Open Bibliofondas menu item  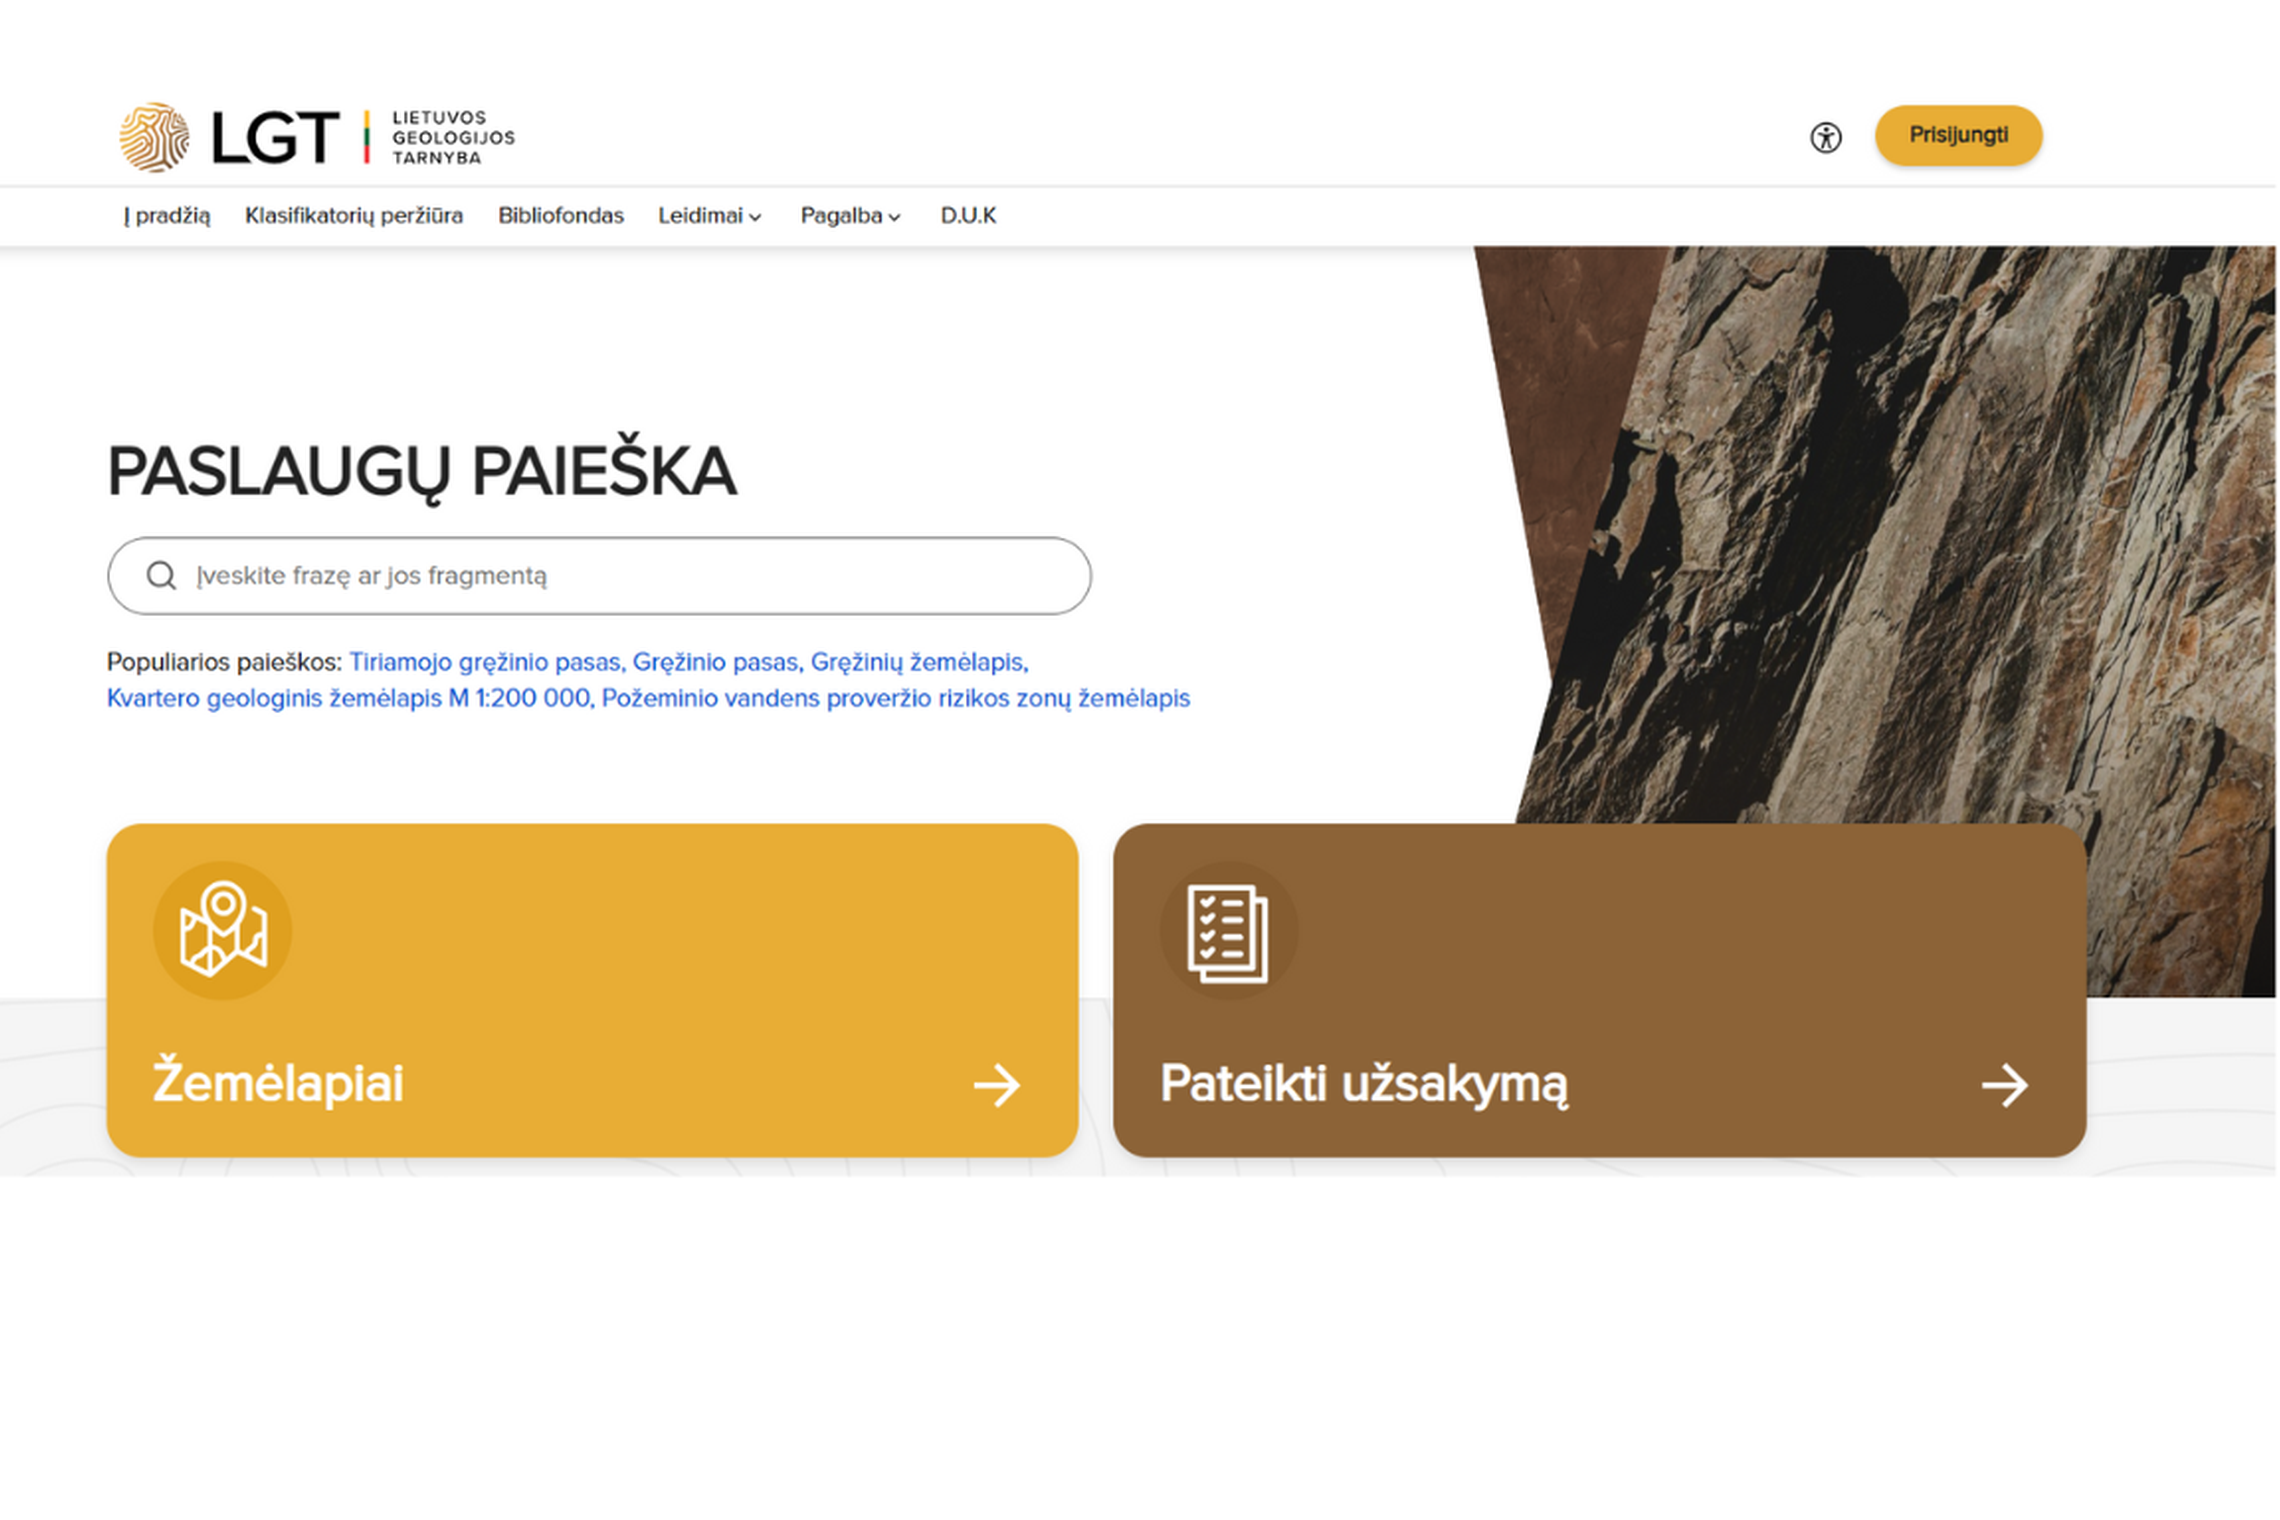click(x=561, y=215)
